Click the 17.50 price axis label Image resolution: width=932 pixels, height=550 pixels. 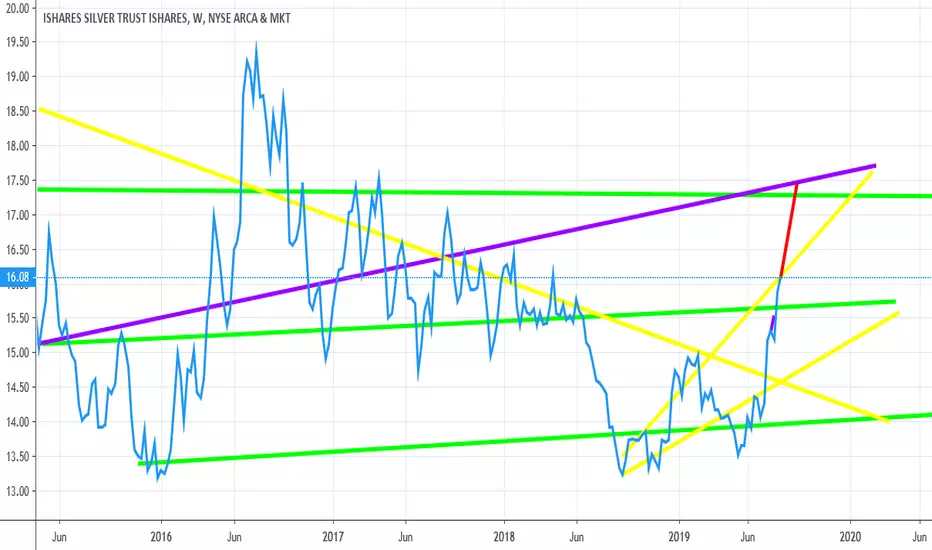[17, 181]
